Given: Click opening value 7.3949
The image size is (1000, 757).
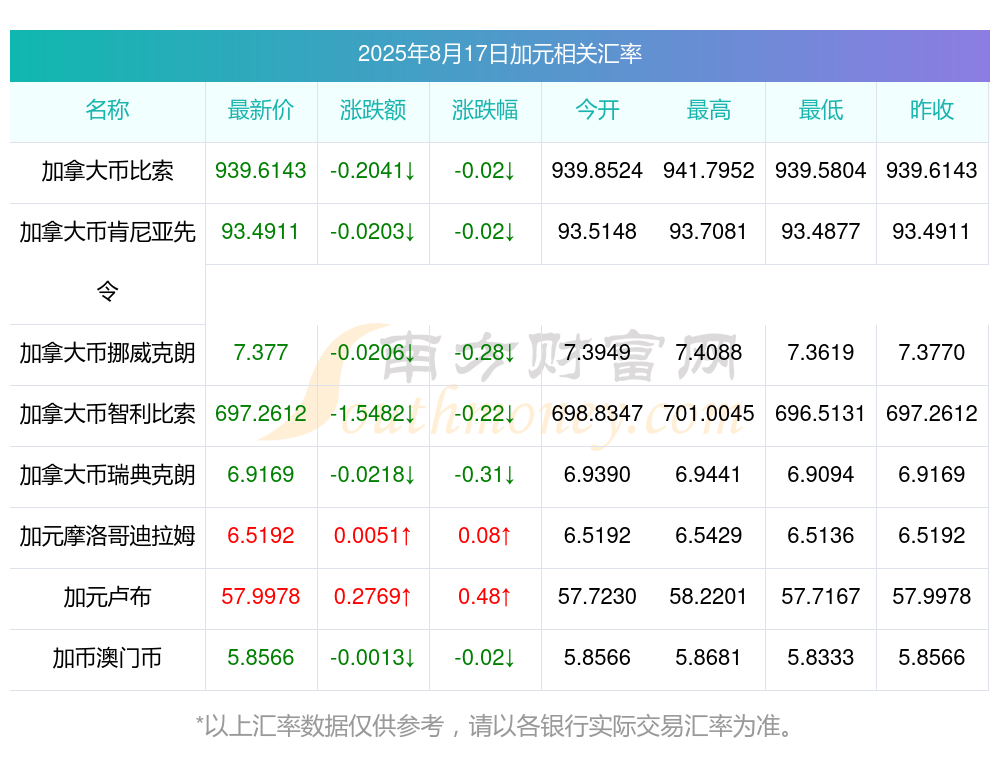Looking at the screenshot, I should click(597, 353).
